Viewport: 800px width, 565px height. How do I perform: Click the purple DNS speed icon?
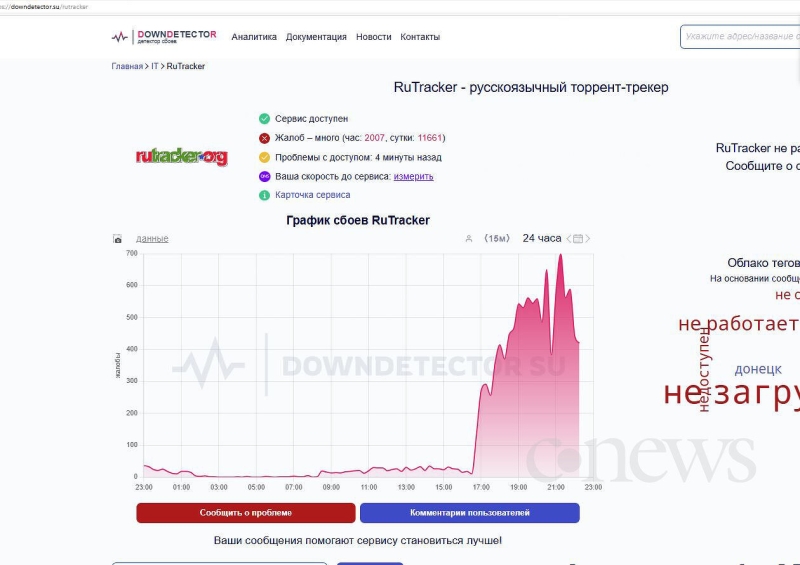coord(264,176)
